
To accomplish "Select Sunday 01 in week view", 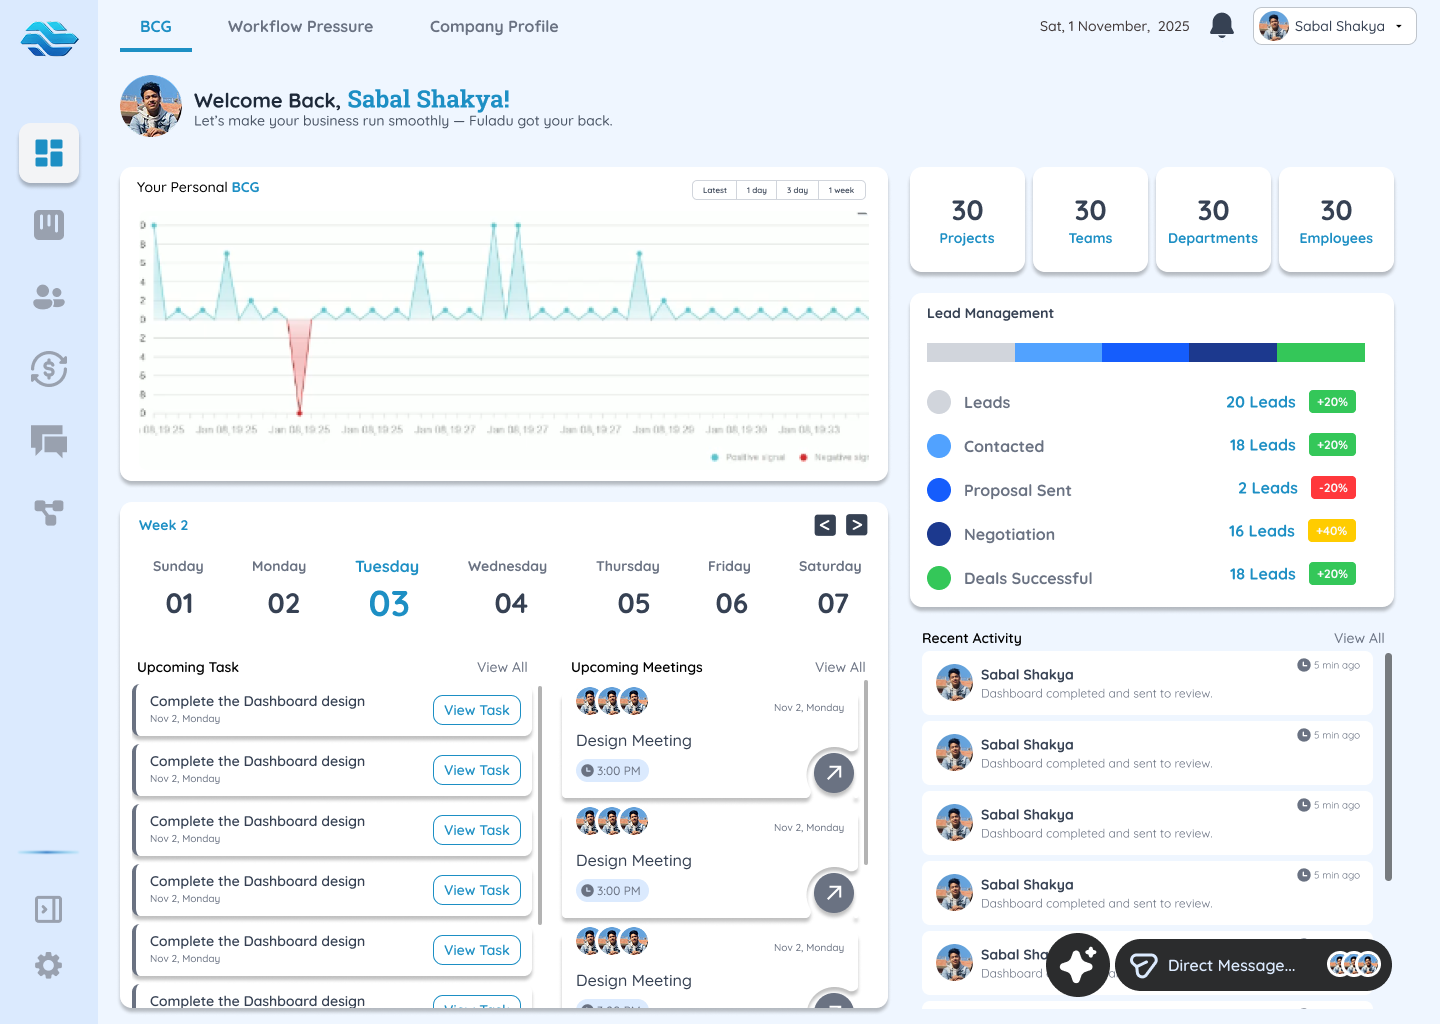I will point(179,588).
